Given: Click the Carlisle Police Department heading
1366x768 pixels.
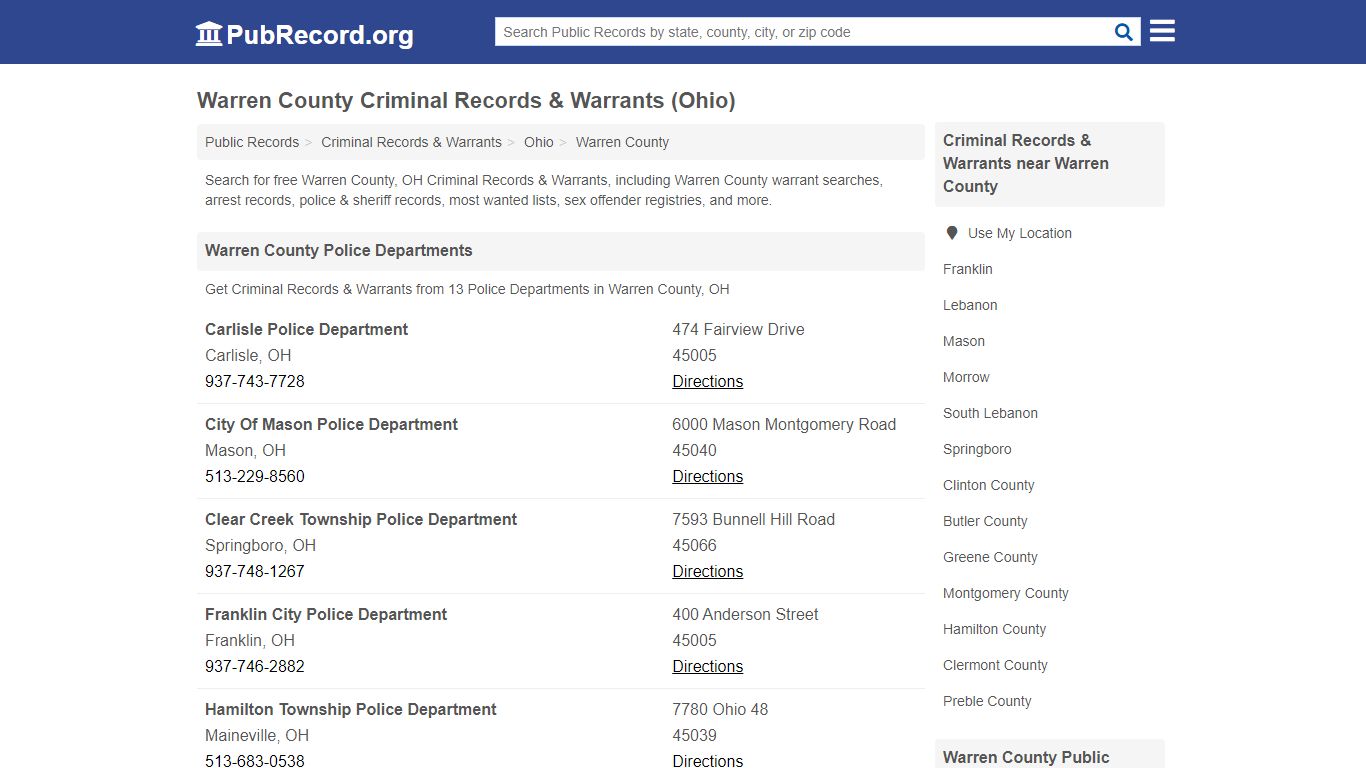Looking at the screenshot, I should [306, 329].
